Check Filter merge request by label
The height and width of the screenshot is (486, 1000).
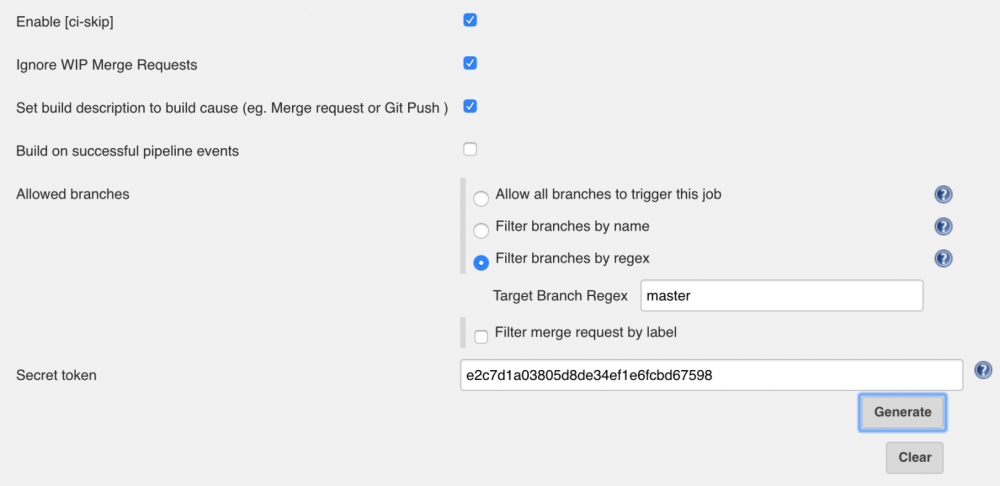click(x=481, y=337)
